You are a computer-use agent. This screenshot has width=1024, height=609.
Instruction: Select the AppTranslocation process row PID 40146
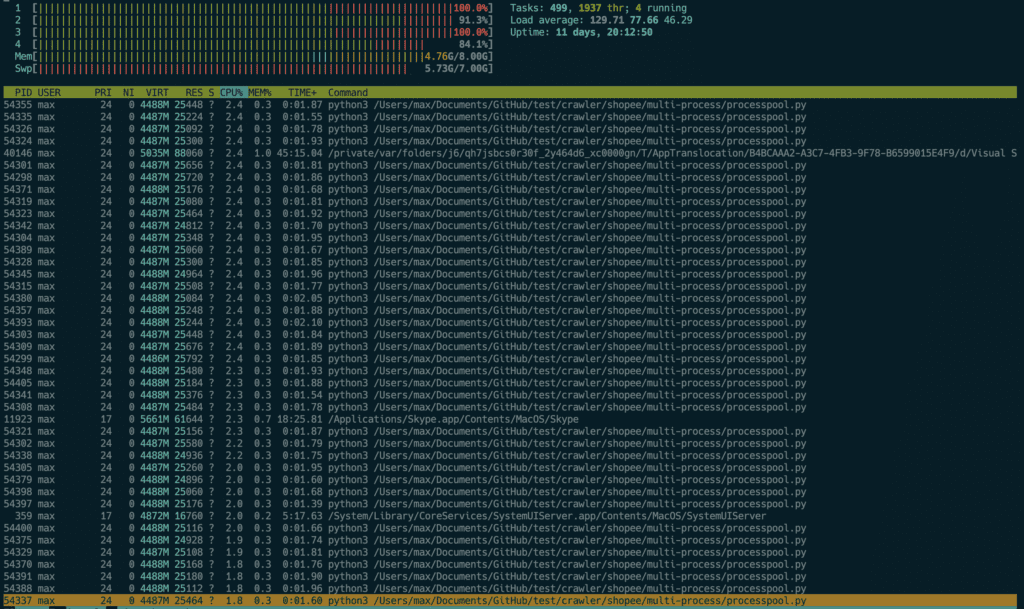point(510,153)
